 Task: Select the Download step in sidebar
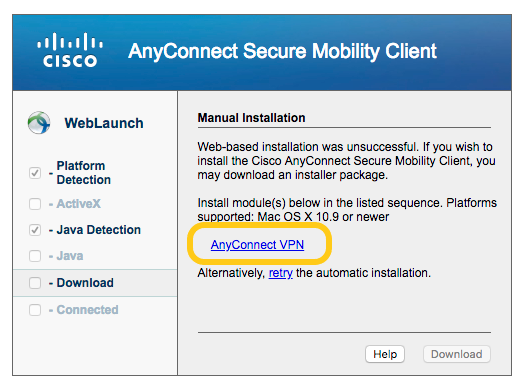point(95,283)
